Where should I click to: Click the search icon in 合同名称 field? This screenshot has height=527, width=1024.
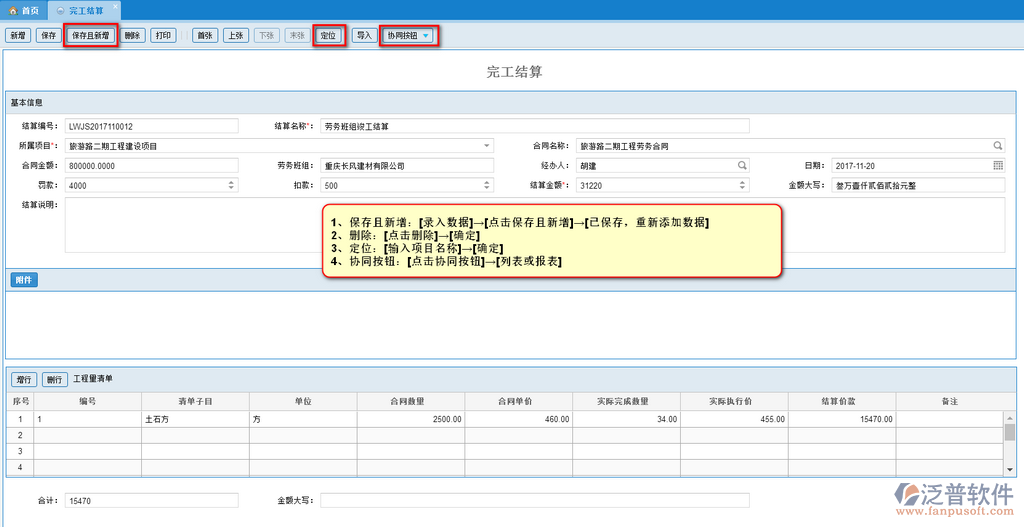tap(997, 146)
